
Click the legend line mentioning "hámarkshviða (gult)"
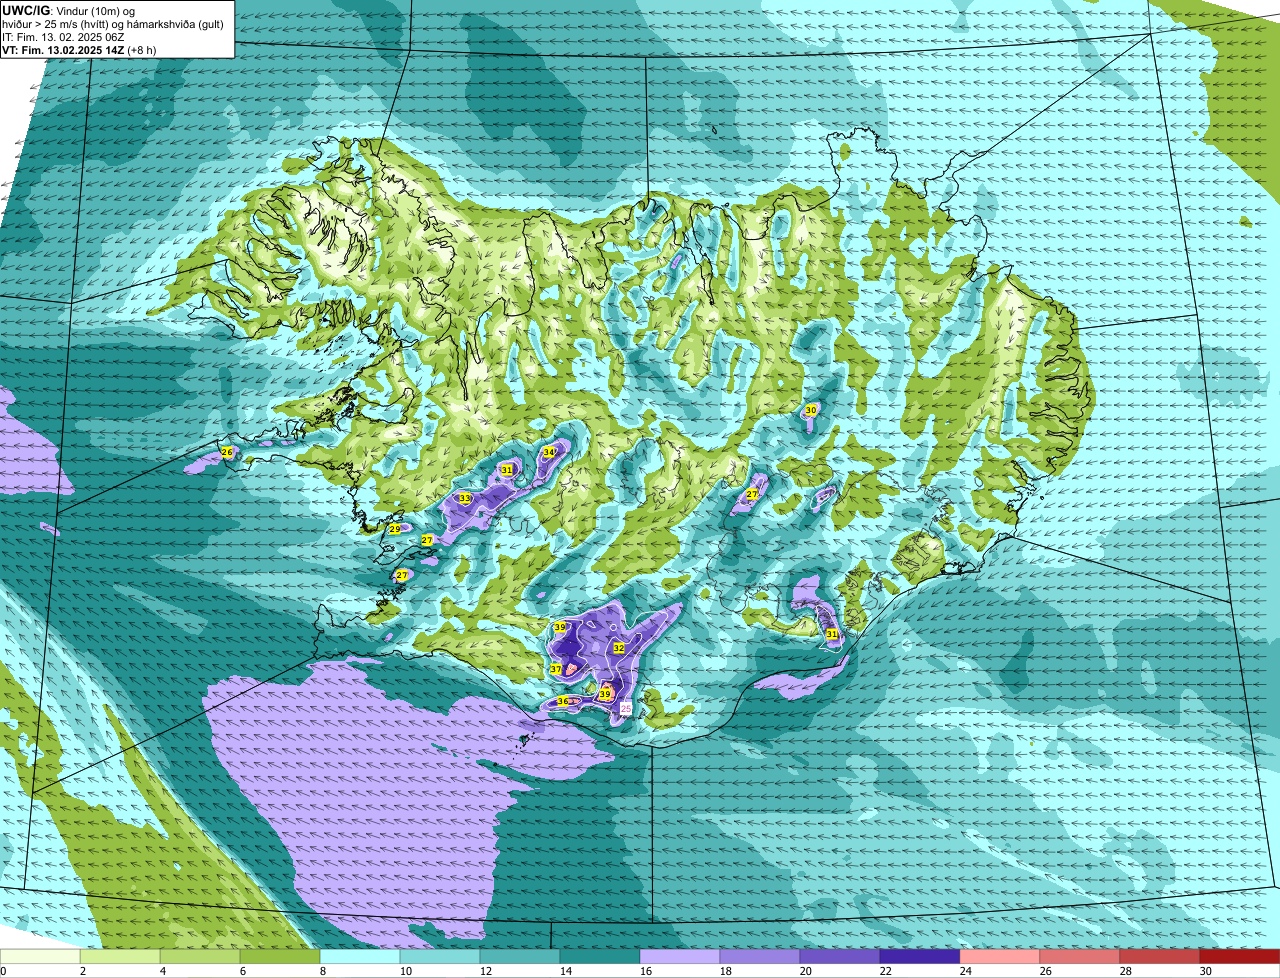(x=113, y=23)
